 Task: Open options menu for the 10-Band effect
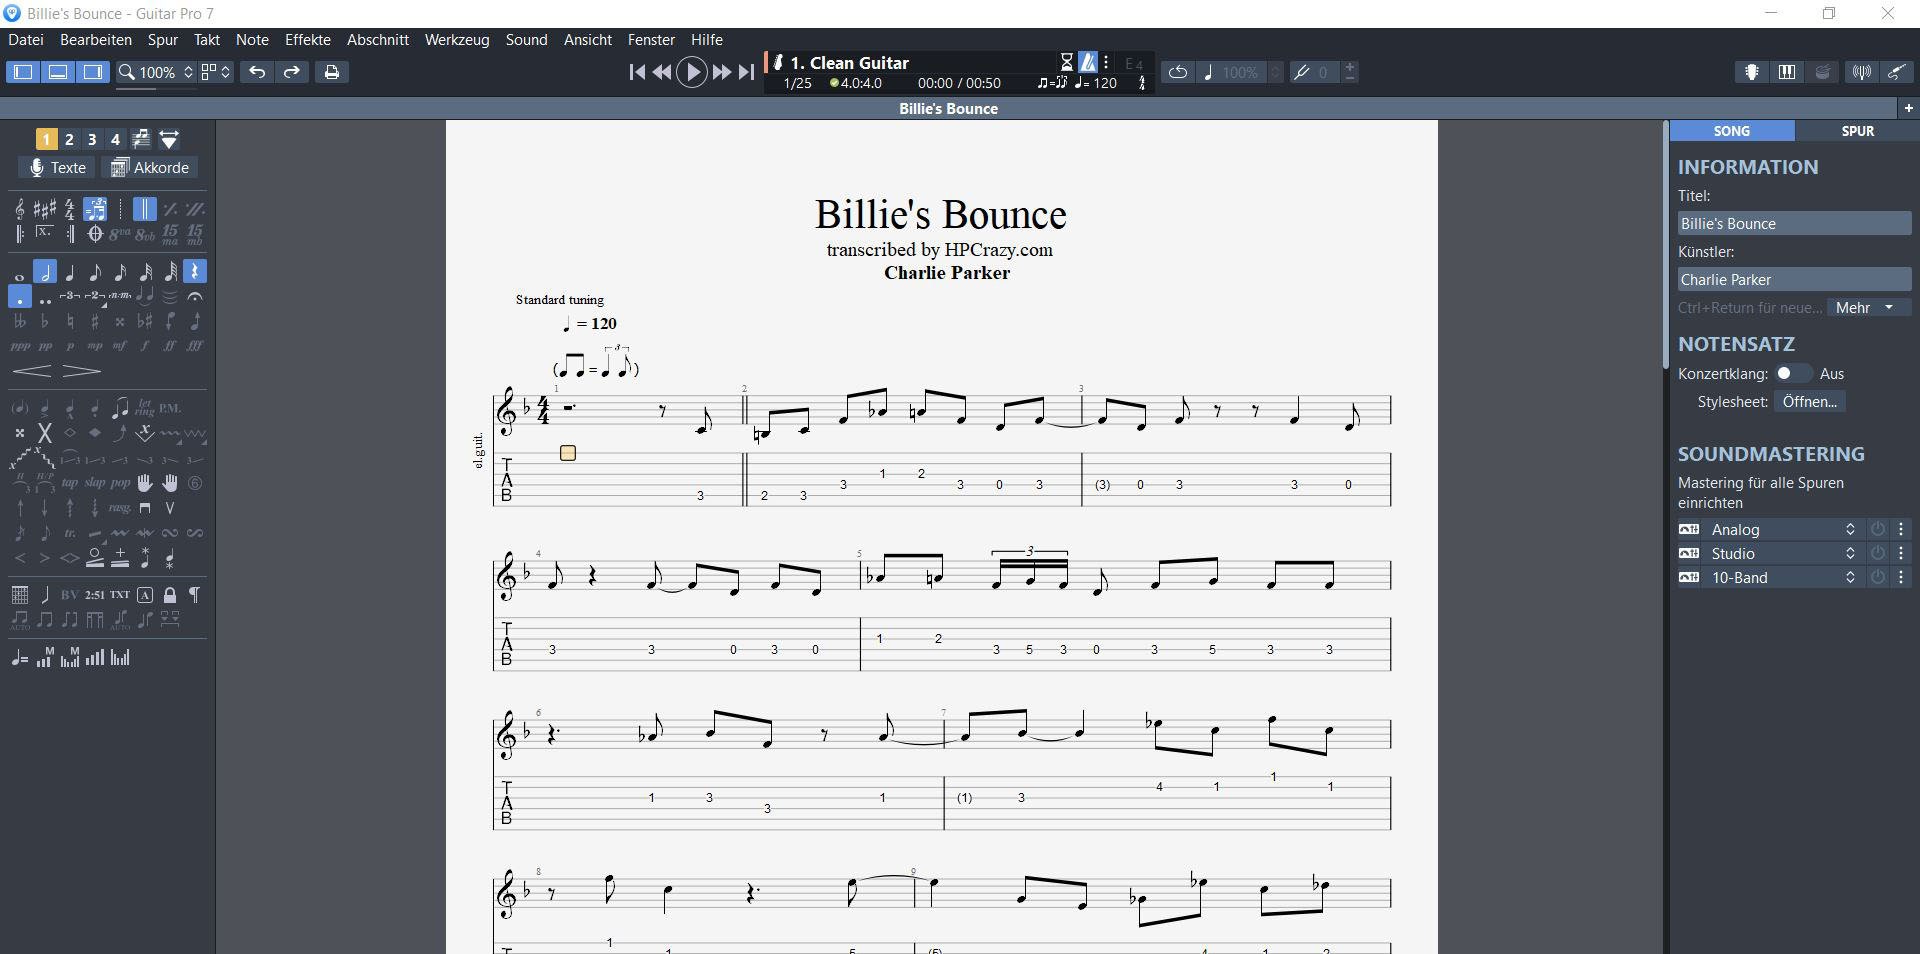point(1901,577)
